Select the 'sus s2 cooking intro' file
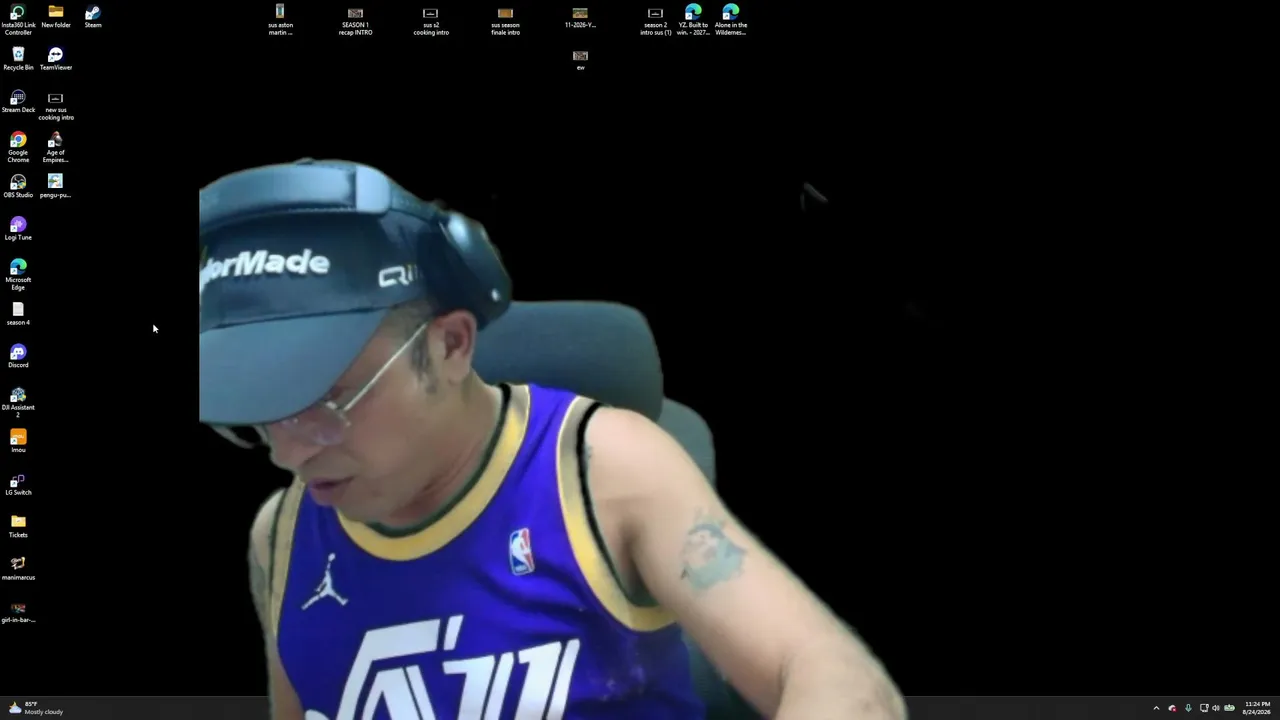 point(431,20)
